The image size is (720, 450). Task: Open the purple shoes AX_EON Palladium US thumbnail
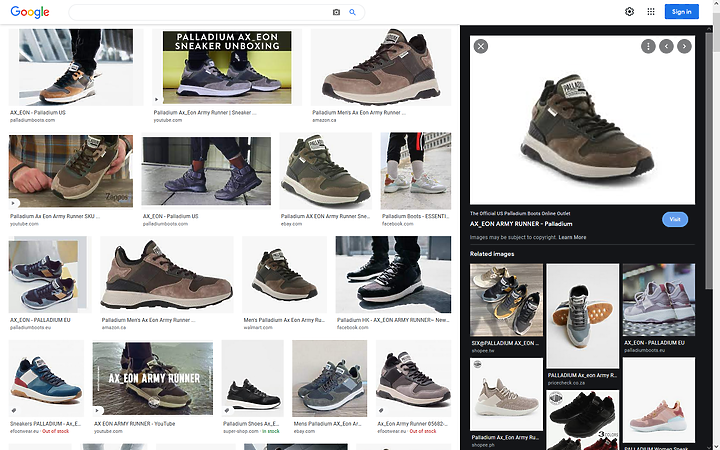click(206, 171)
